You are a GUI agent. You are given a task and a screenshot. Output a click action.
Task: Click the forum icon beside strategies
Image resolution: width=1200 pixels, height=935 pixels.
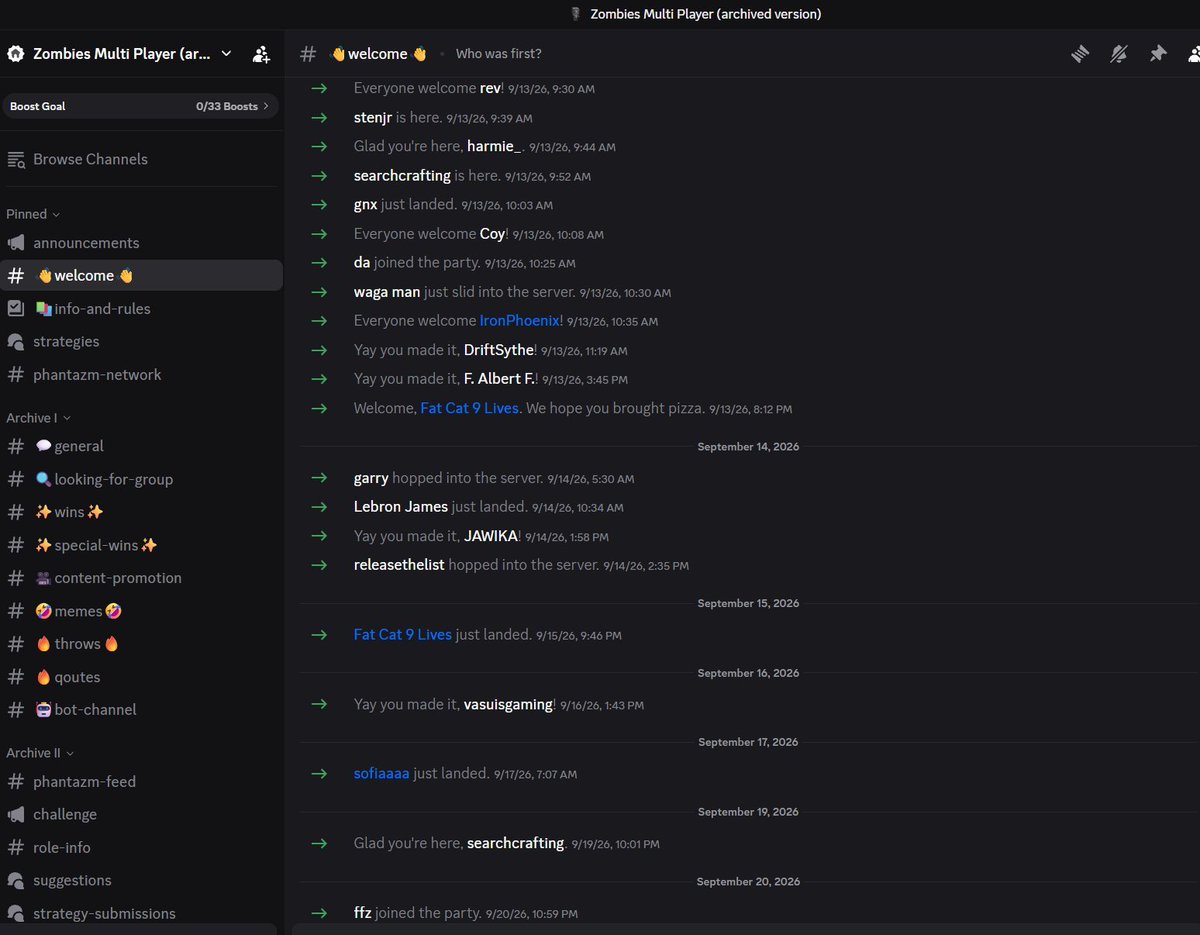[16, 342]
